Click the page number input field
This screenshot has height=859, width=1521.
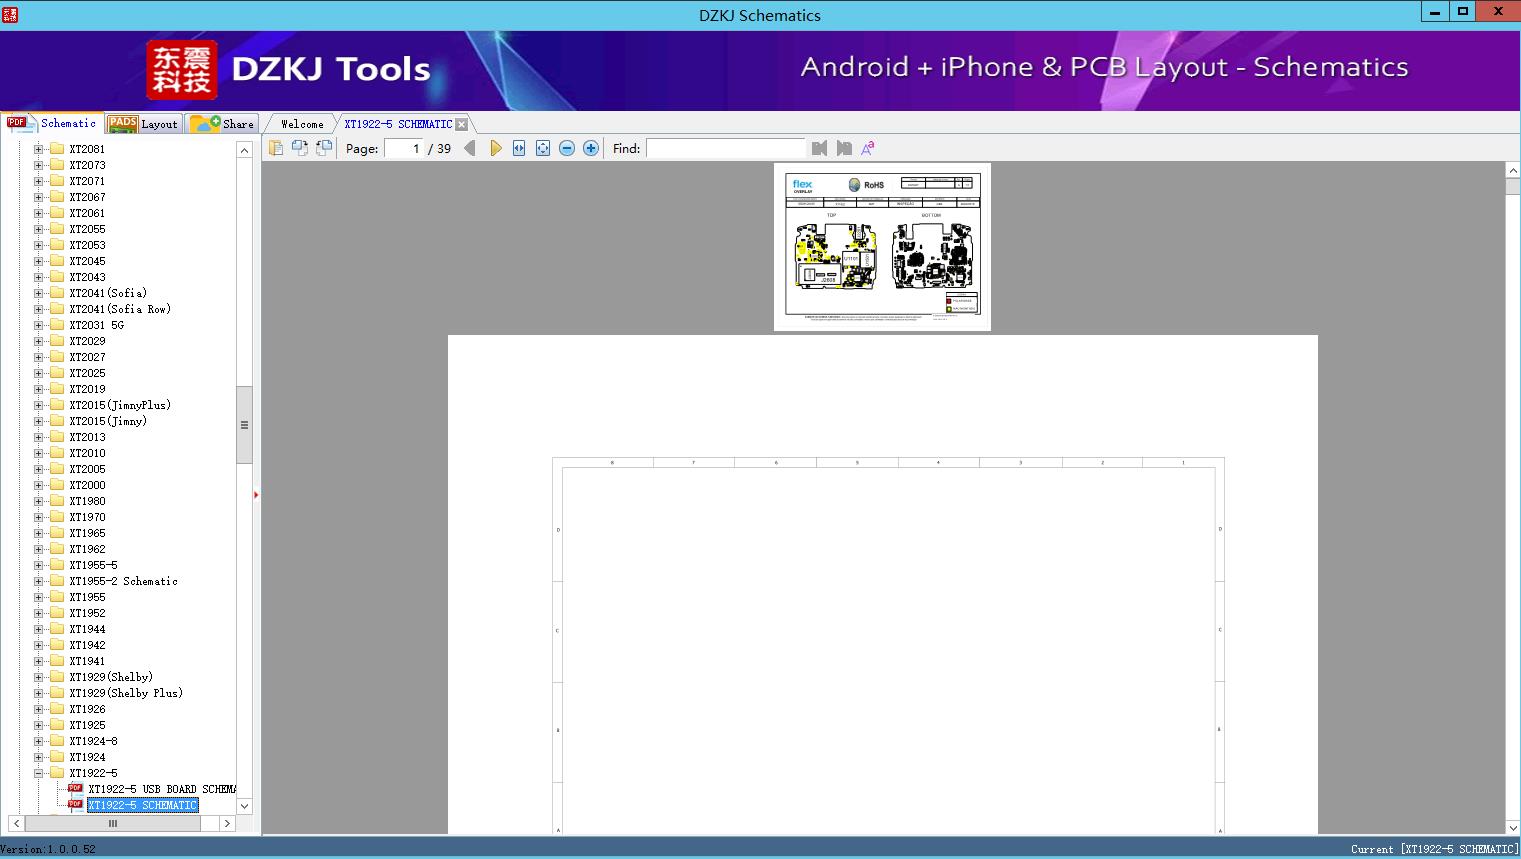click(x=403, y=148)
